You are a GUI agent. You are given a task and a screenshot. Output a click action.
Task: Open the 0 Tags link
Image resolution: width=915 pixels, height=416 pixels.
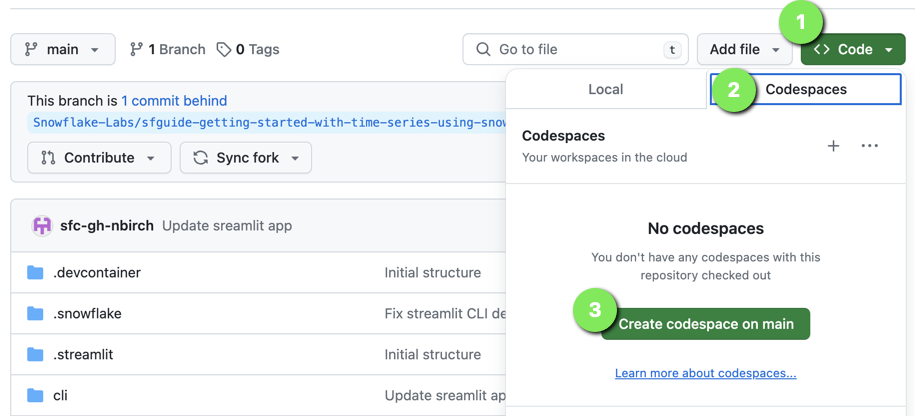tap(248, 50)
